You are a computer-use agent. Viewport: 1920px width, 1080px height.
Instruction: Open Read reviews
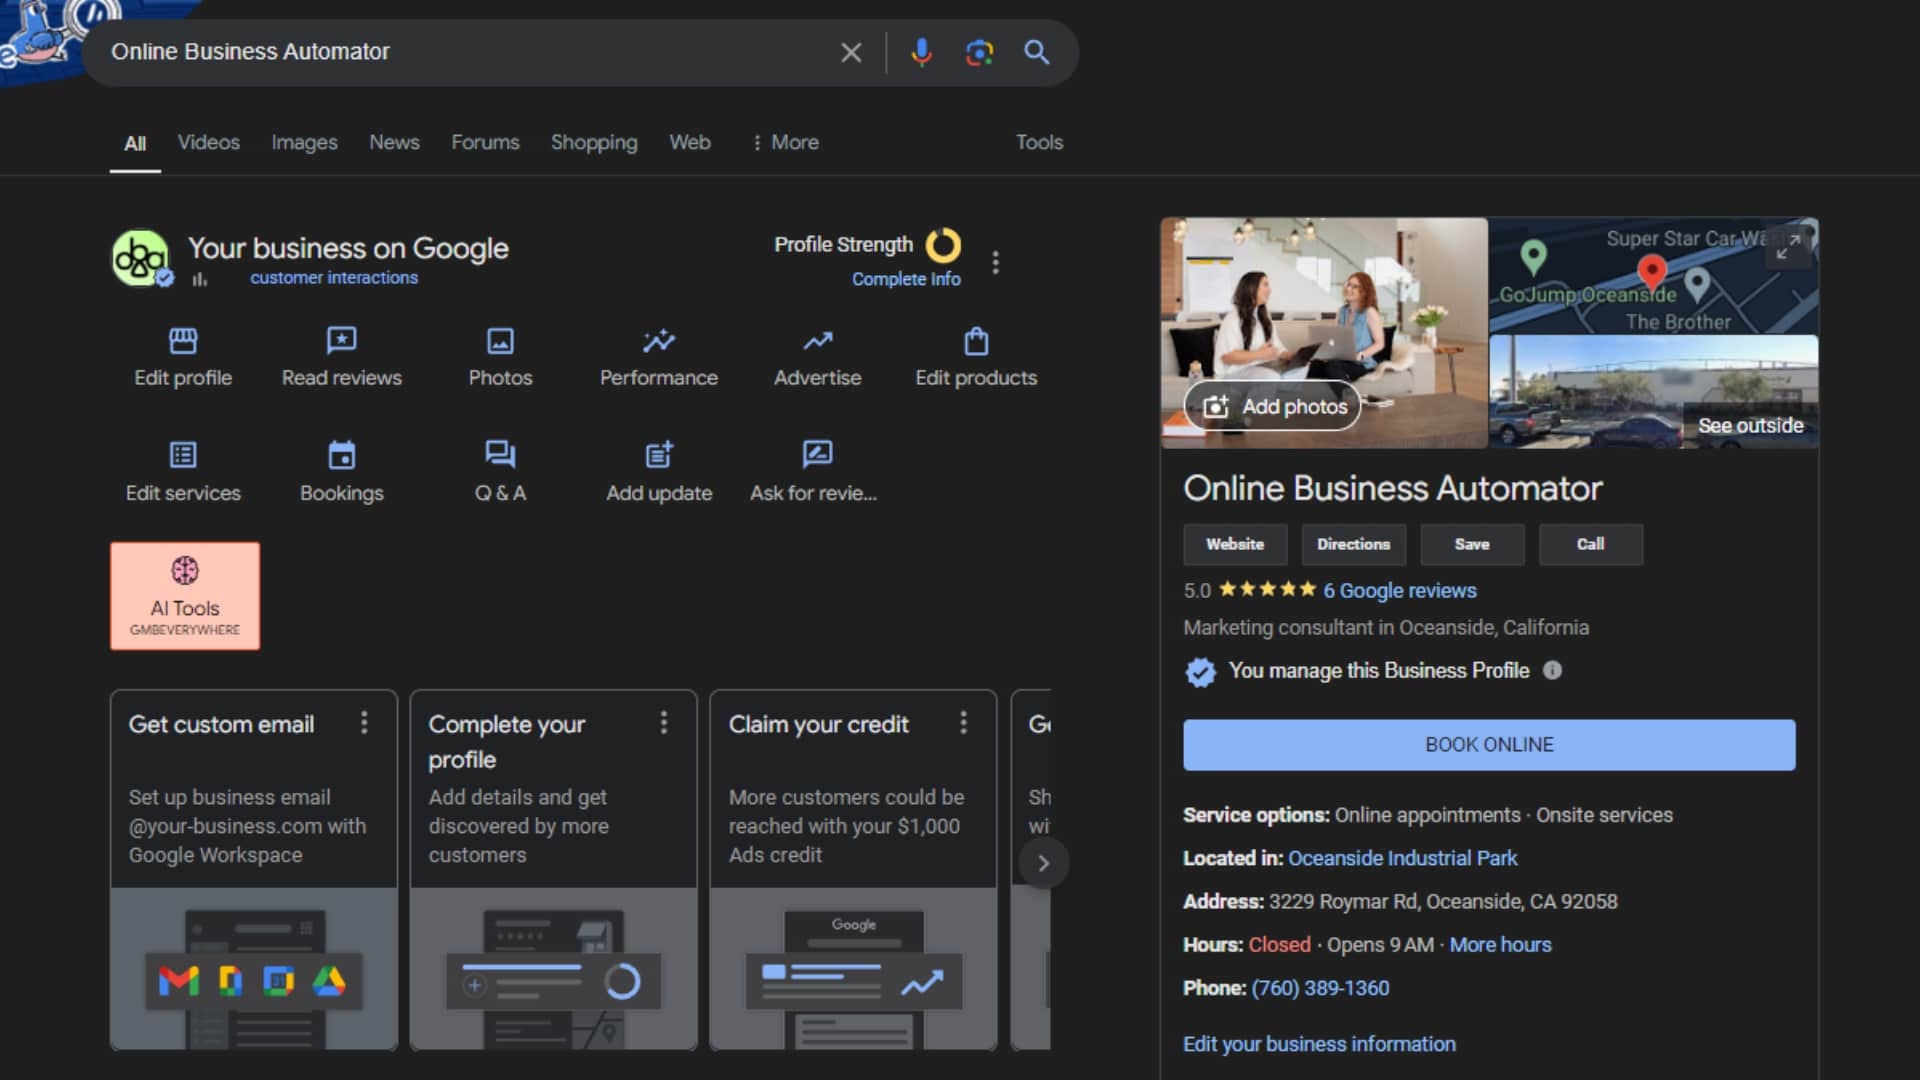click(341, 357)
